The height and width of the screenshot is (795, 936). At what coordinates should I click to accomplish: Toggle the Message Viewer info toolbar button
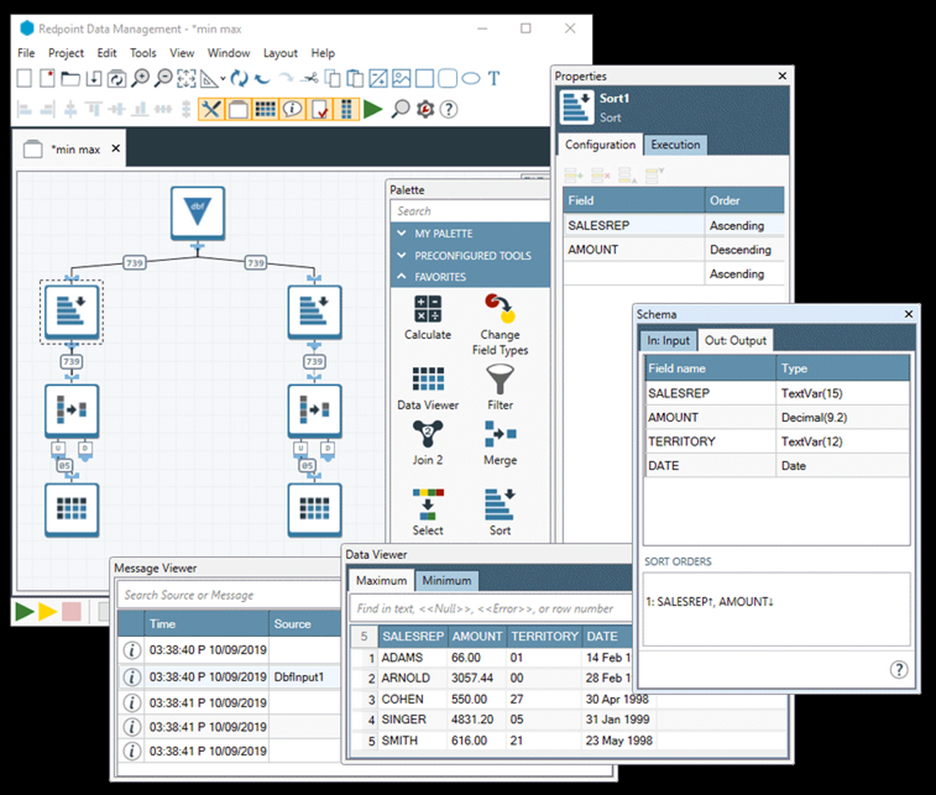(x=292, y=109)
